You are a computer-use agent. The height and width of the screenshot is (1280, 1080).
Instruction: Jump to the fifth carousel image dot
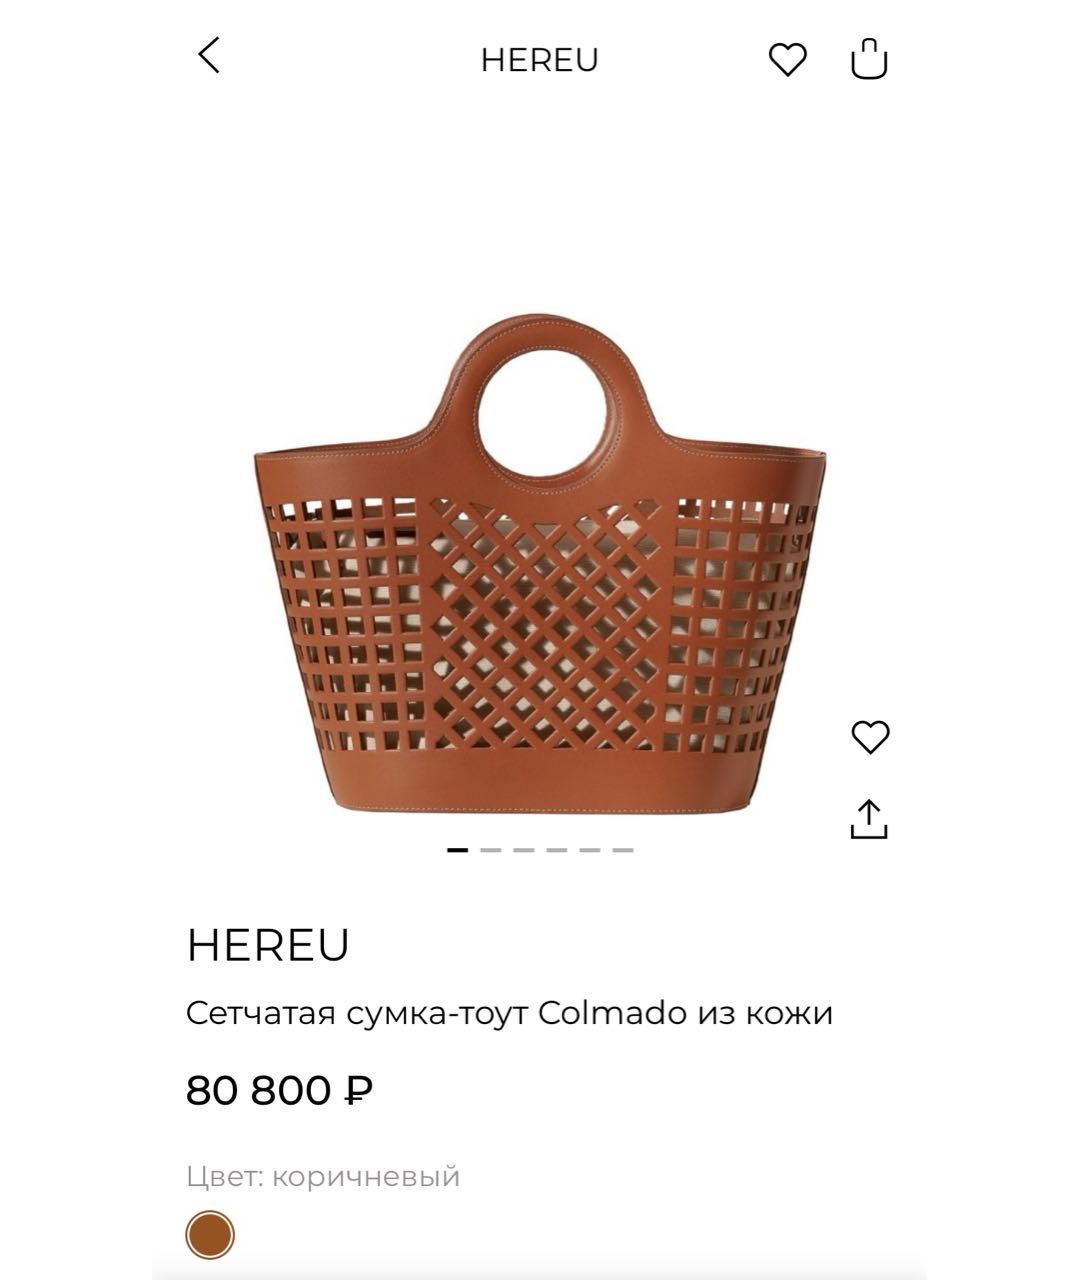pos(589,850)
